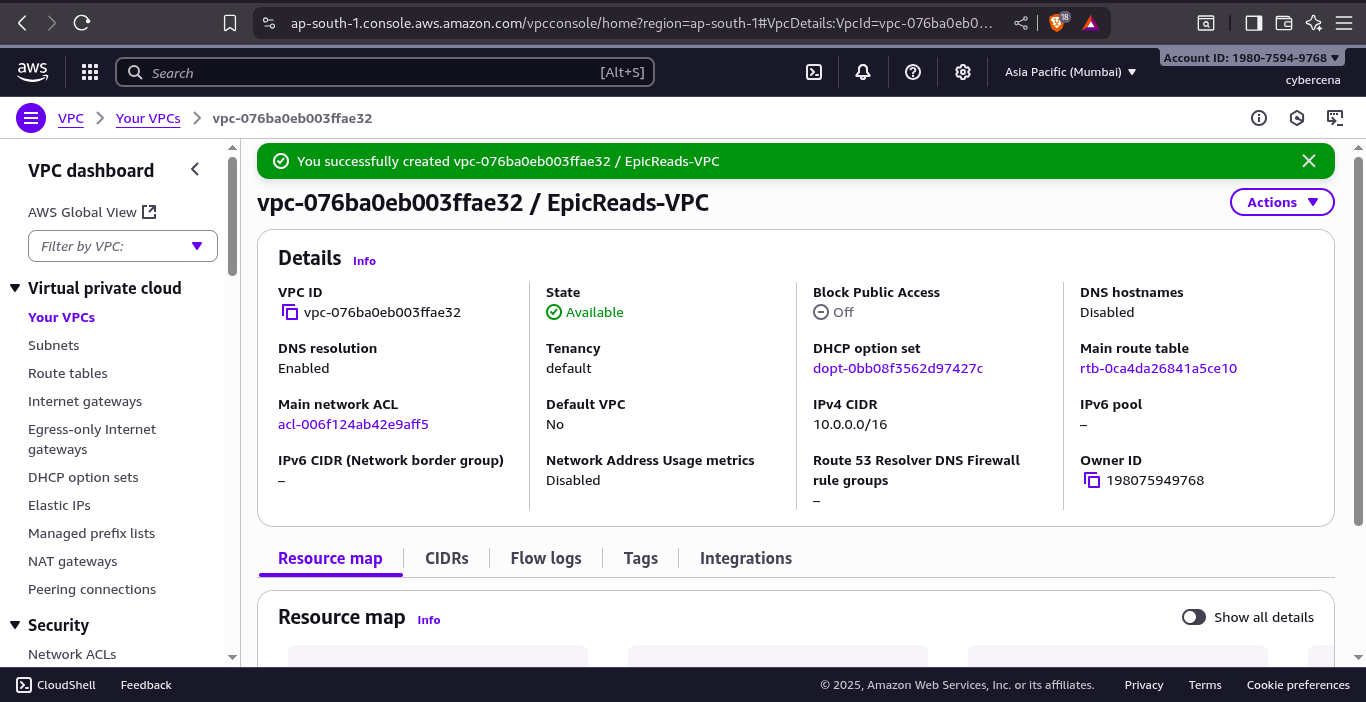This screenshot has width=1366, height=702.
Task: Open Route tables in the sidebar
Action: coord(68,373)
